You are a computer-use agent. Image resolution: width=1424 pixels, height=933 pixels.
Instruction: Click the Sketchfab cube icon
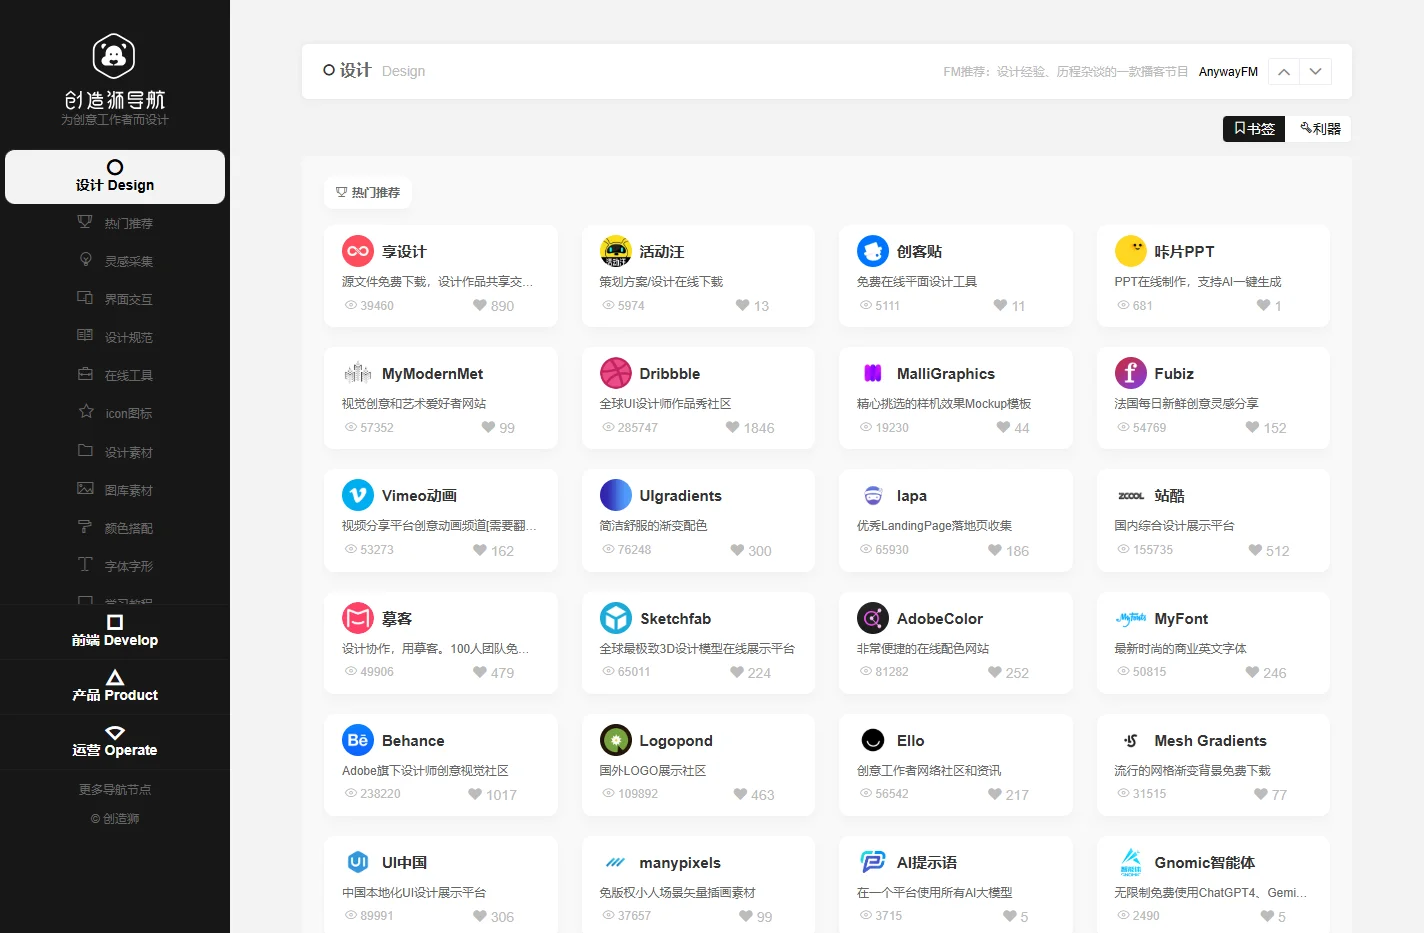(616, 618)
